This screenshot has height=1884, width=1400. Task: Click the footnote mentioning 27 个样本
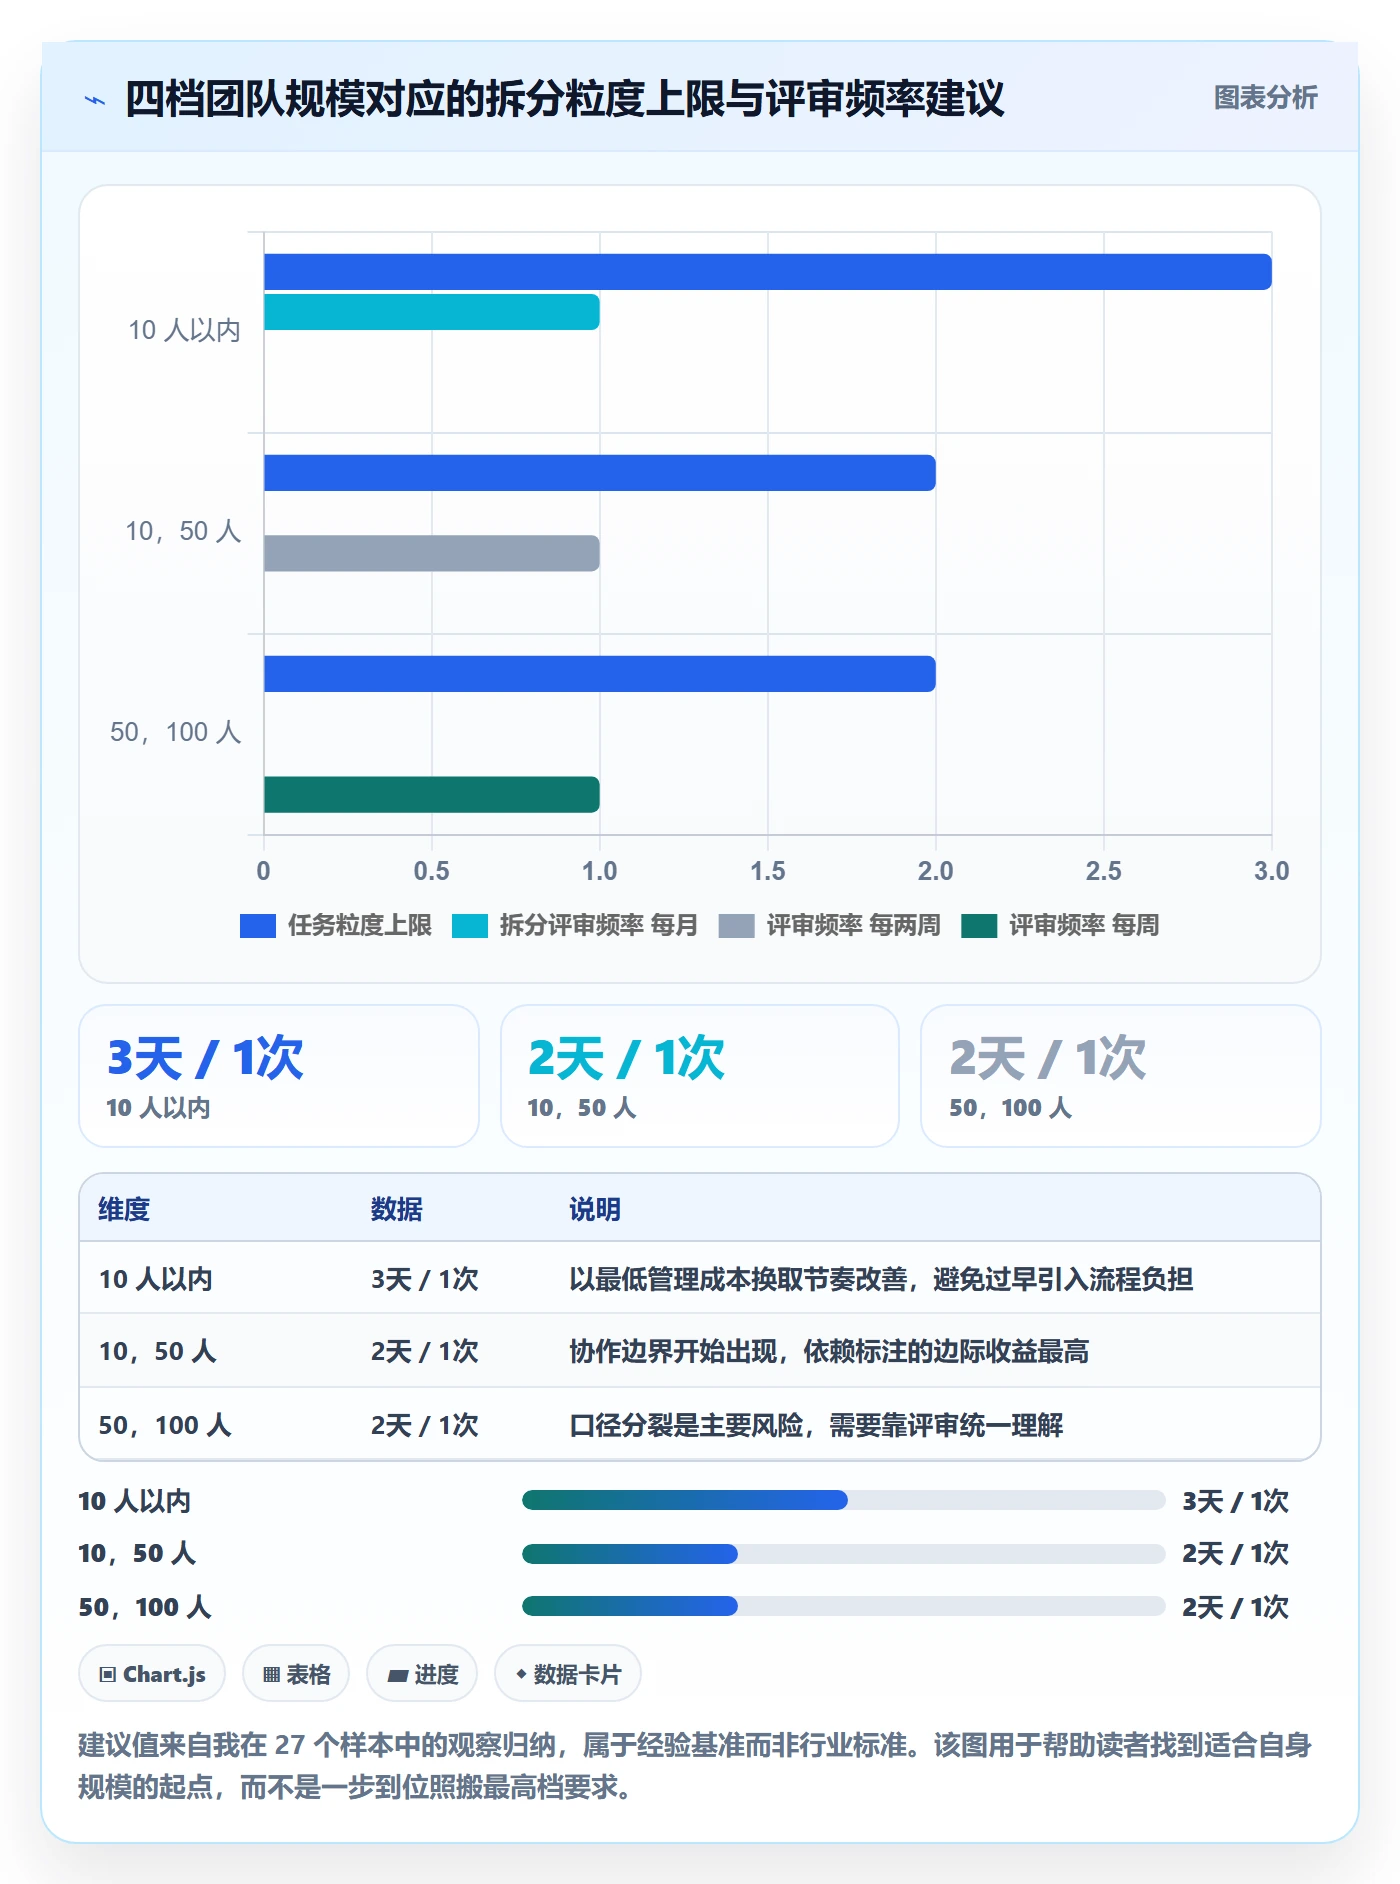(x=695, y=1766)
